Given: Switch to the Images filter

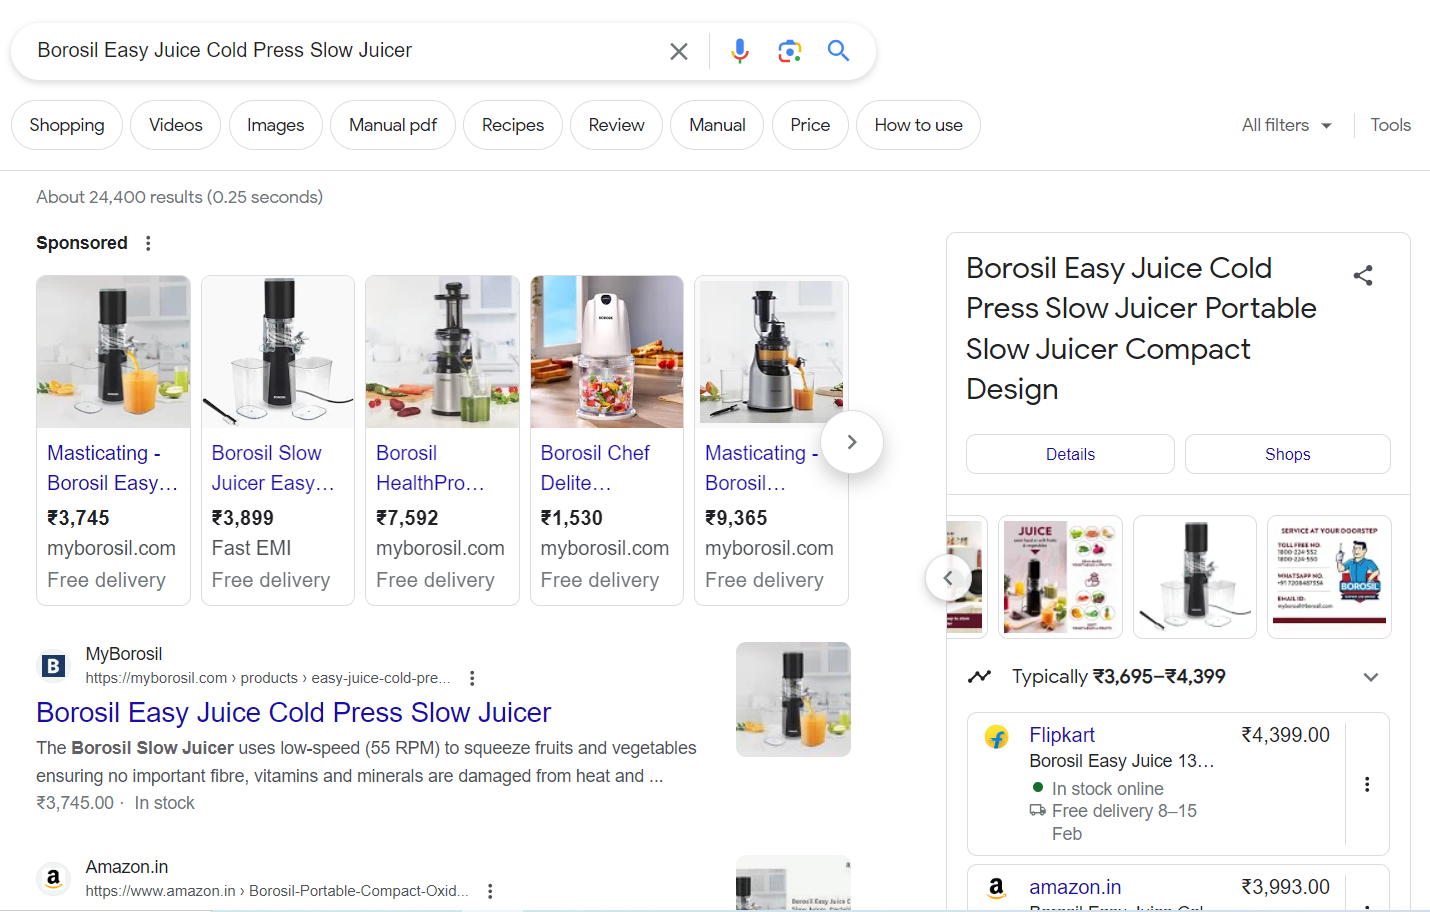Looking at the screenshot, I should coord(276,125).
